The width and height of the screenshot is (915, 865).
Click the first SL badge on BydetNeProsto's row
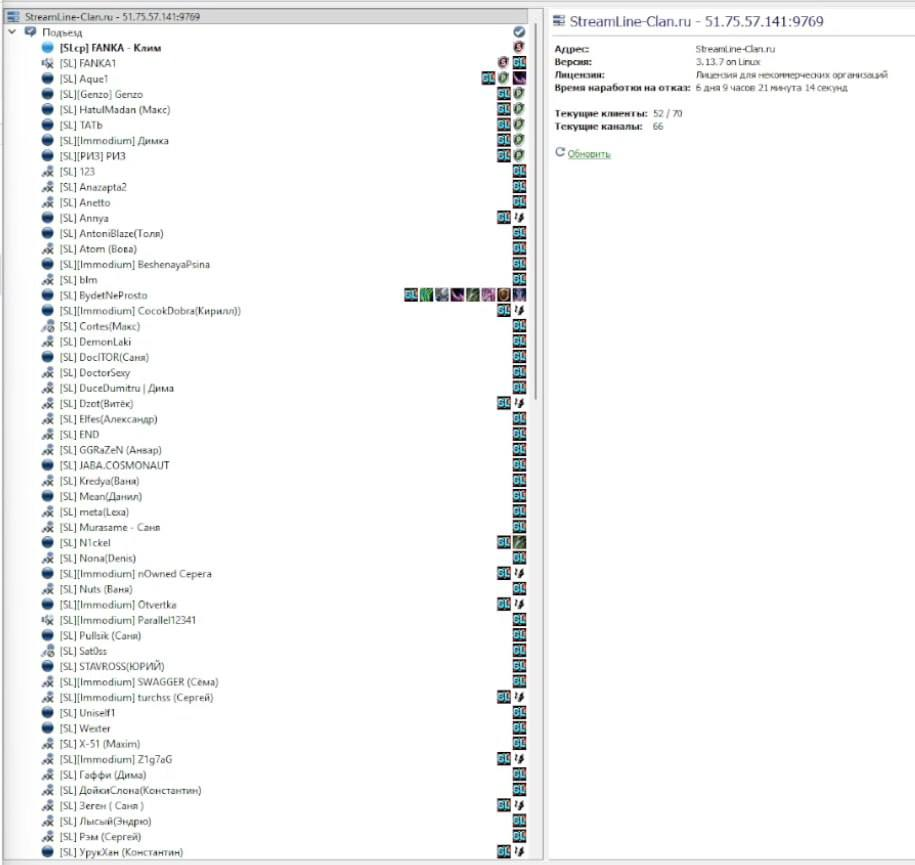pyautogui.click(x=411, y=295)
